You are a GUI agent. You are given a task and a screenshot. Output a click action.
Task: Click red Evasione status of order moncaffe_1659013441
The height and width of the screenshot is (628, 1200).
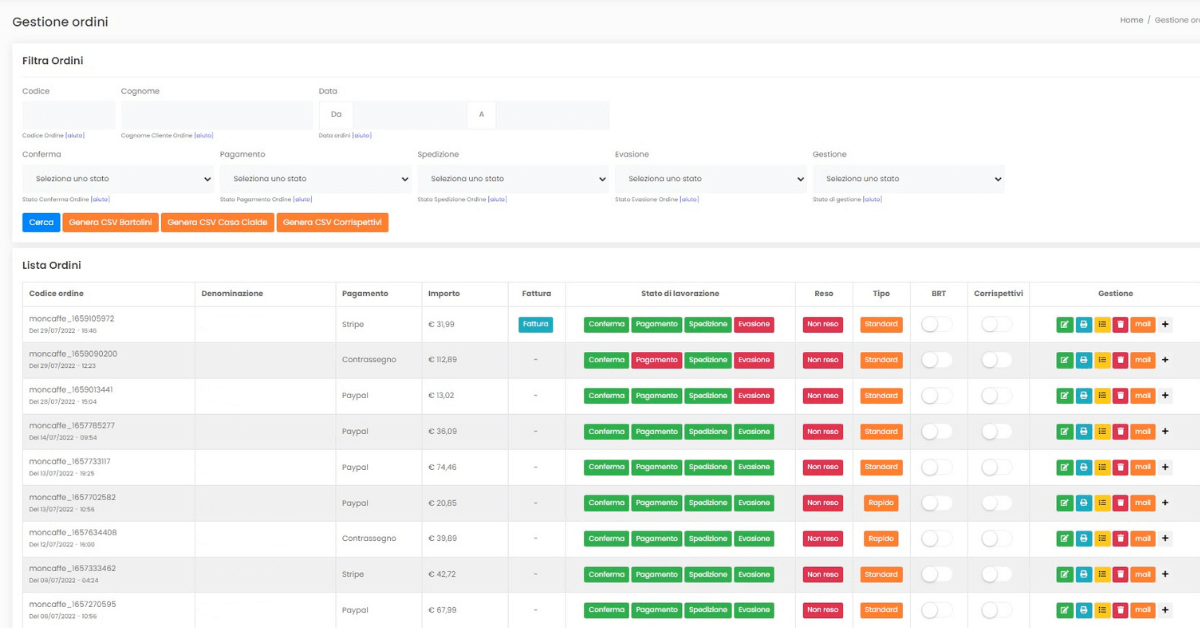click(754, 396)
